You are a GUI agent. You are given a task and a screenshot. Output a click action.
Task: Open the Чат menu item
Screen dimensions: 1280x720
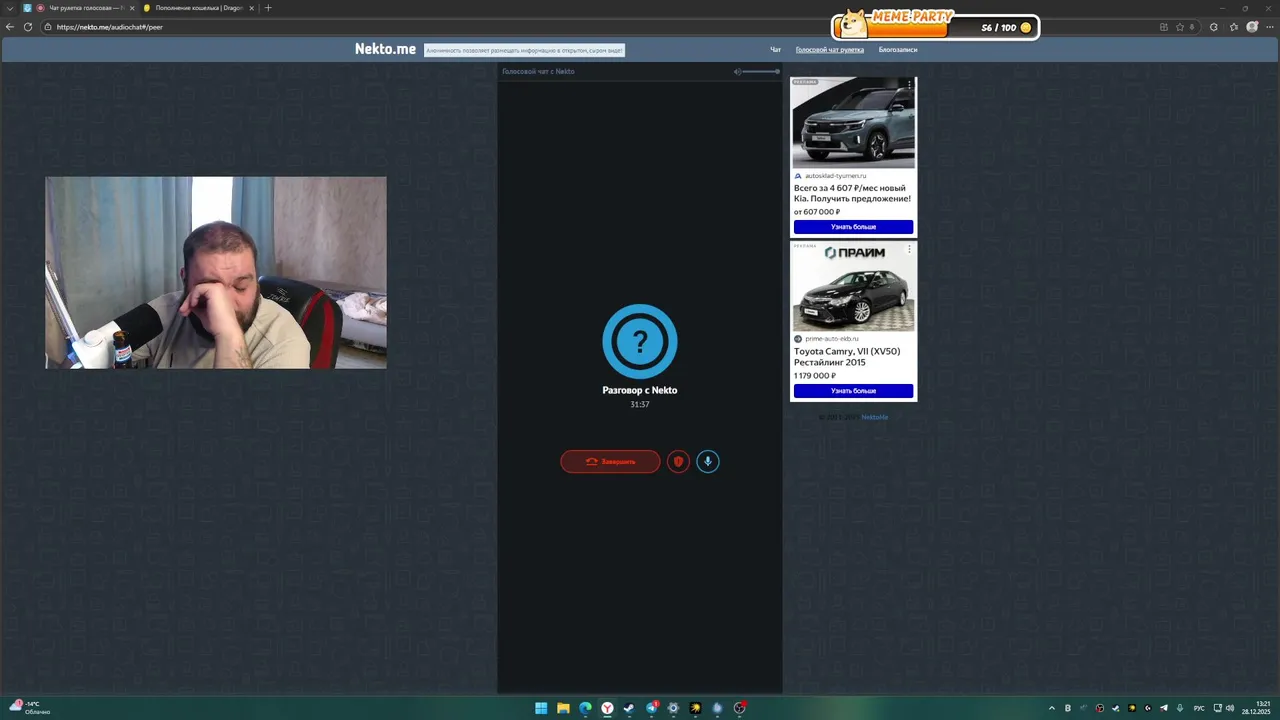[775, 49]
